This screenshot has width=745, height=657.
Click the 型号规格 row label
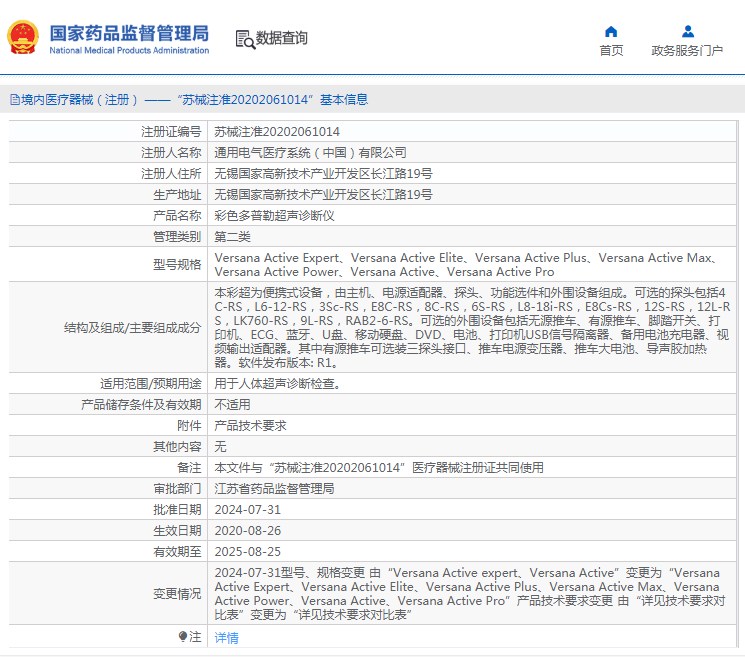(177, 265)
